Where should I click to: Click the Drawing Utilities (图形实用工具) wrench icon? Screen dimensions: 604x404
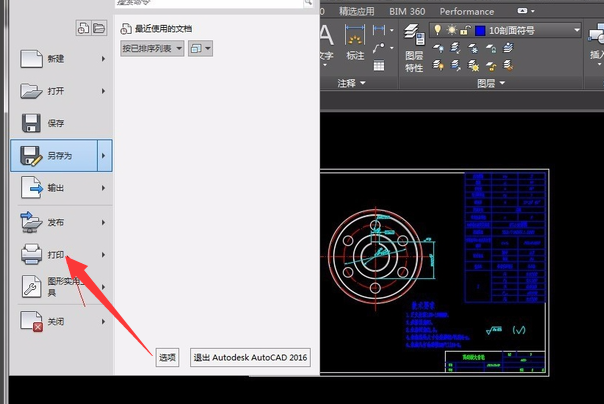pos(31,287)
